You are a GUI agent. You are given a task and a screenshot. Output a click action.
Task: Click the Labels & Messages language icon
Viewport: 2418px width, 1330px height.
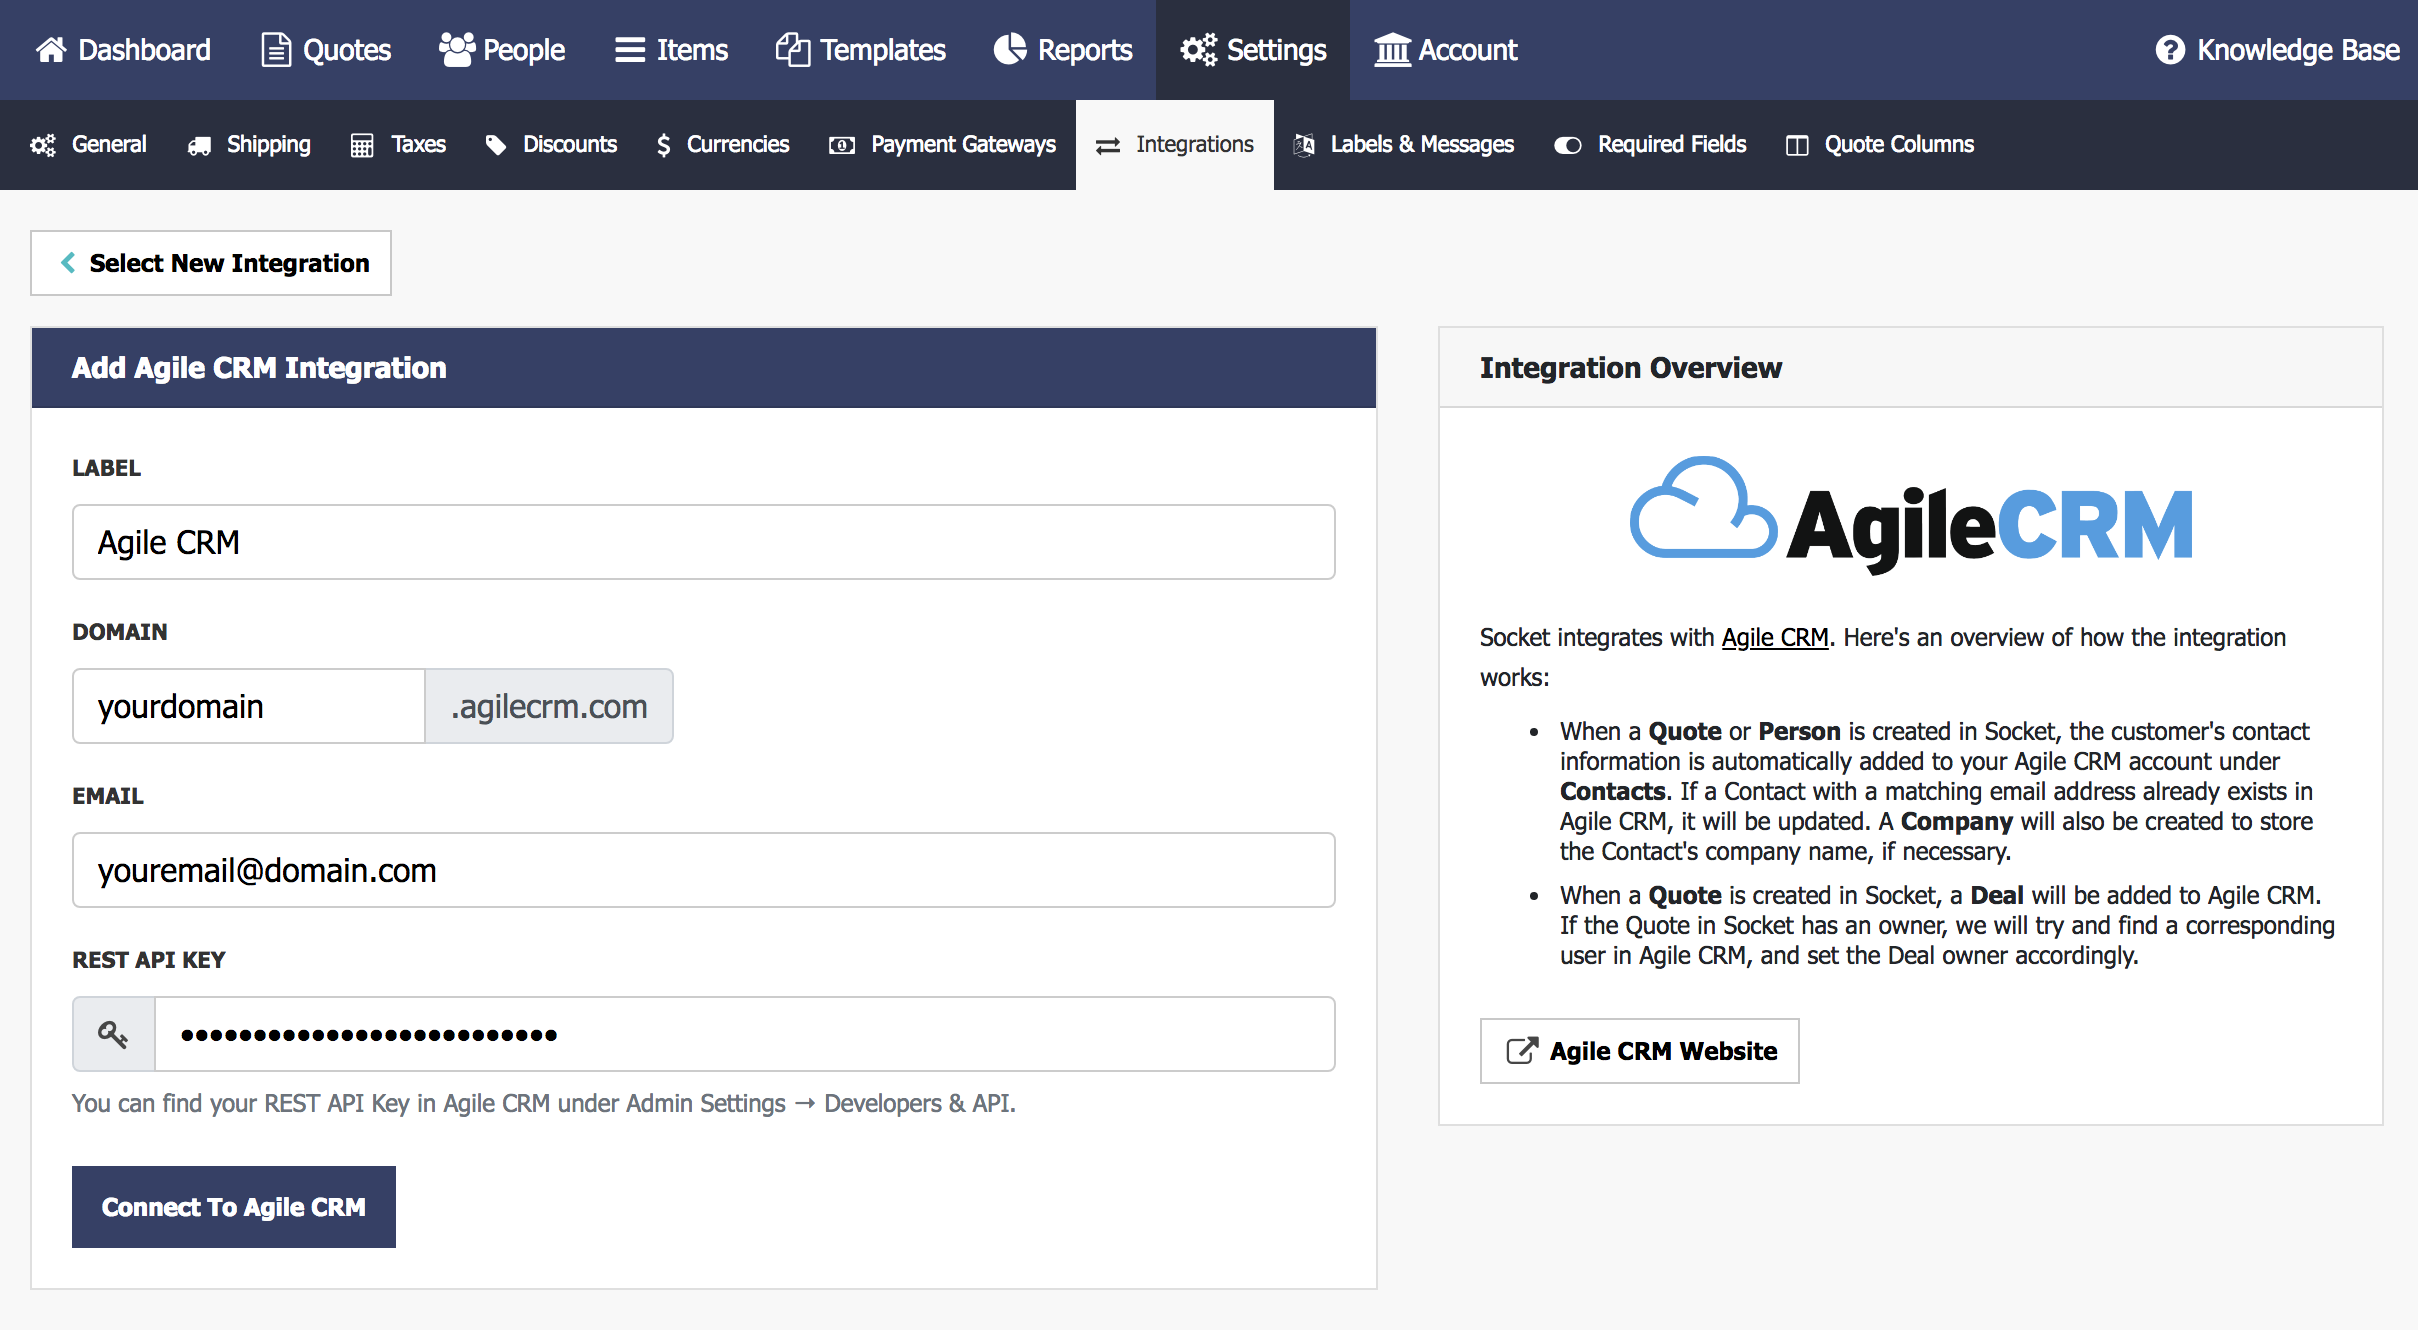tap(1304, 145)
